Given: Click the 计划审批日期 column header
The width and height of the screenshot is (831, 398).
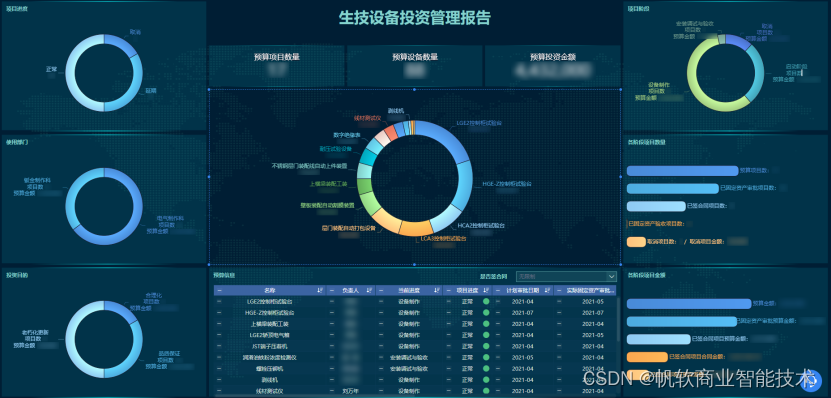Looking at the screenshot, I should tap(522, 290).
